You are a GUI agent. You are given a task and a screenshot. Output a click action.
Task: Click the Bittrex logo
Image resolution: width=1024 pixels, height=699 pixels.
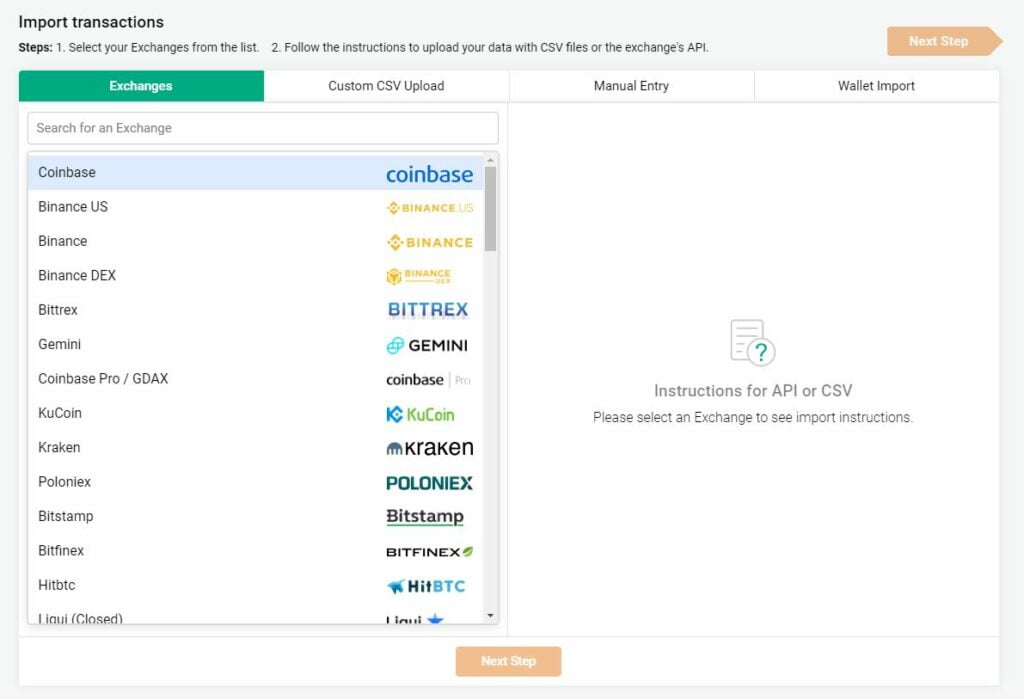click(428, 310)
